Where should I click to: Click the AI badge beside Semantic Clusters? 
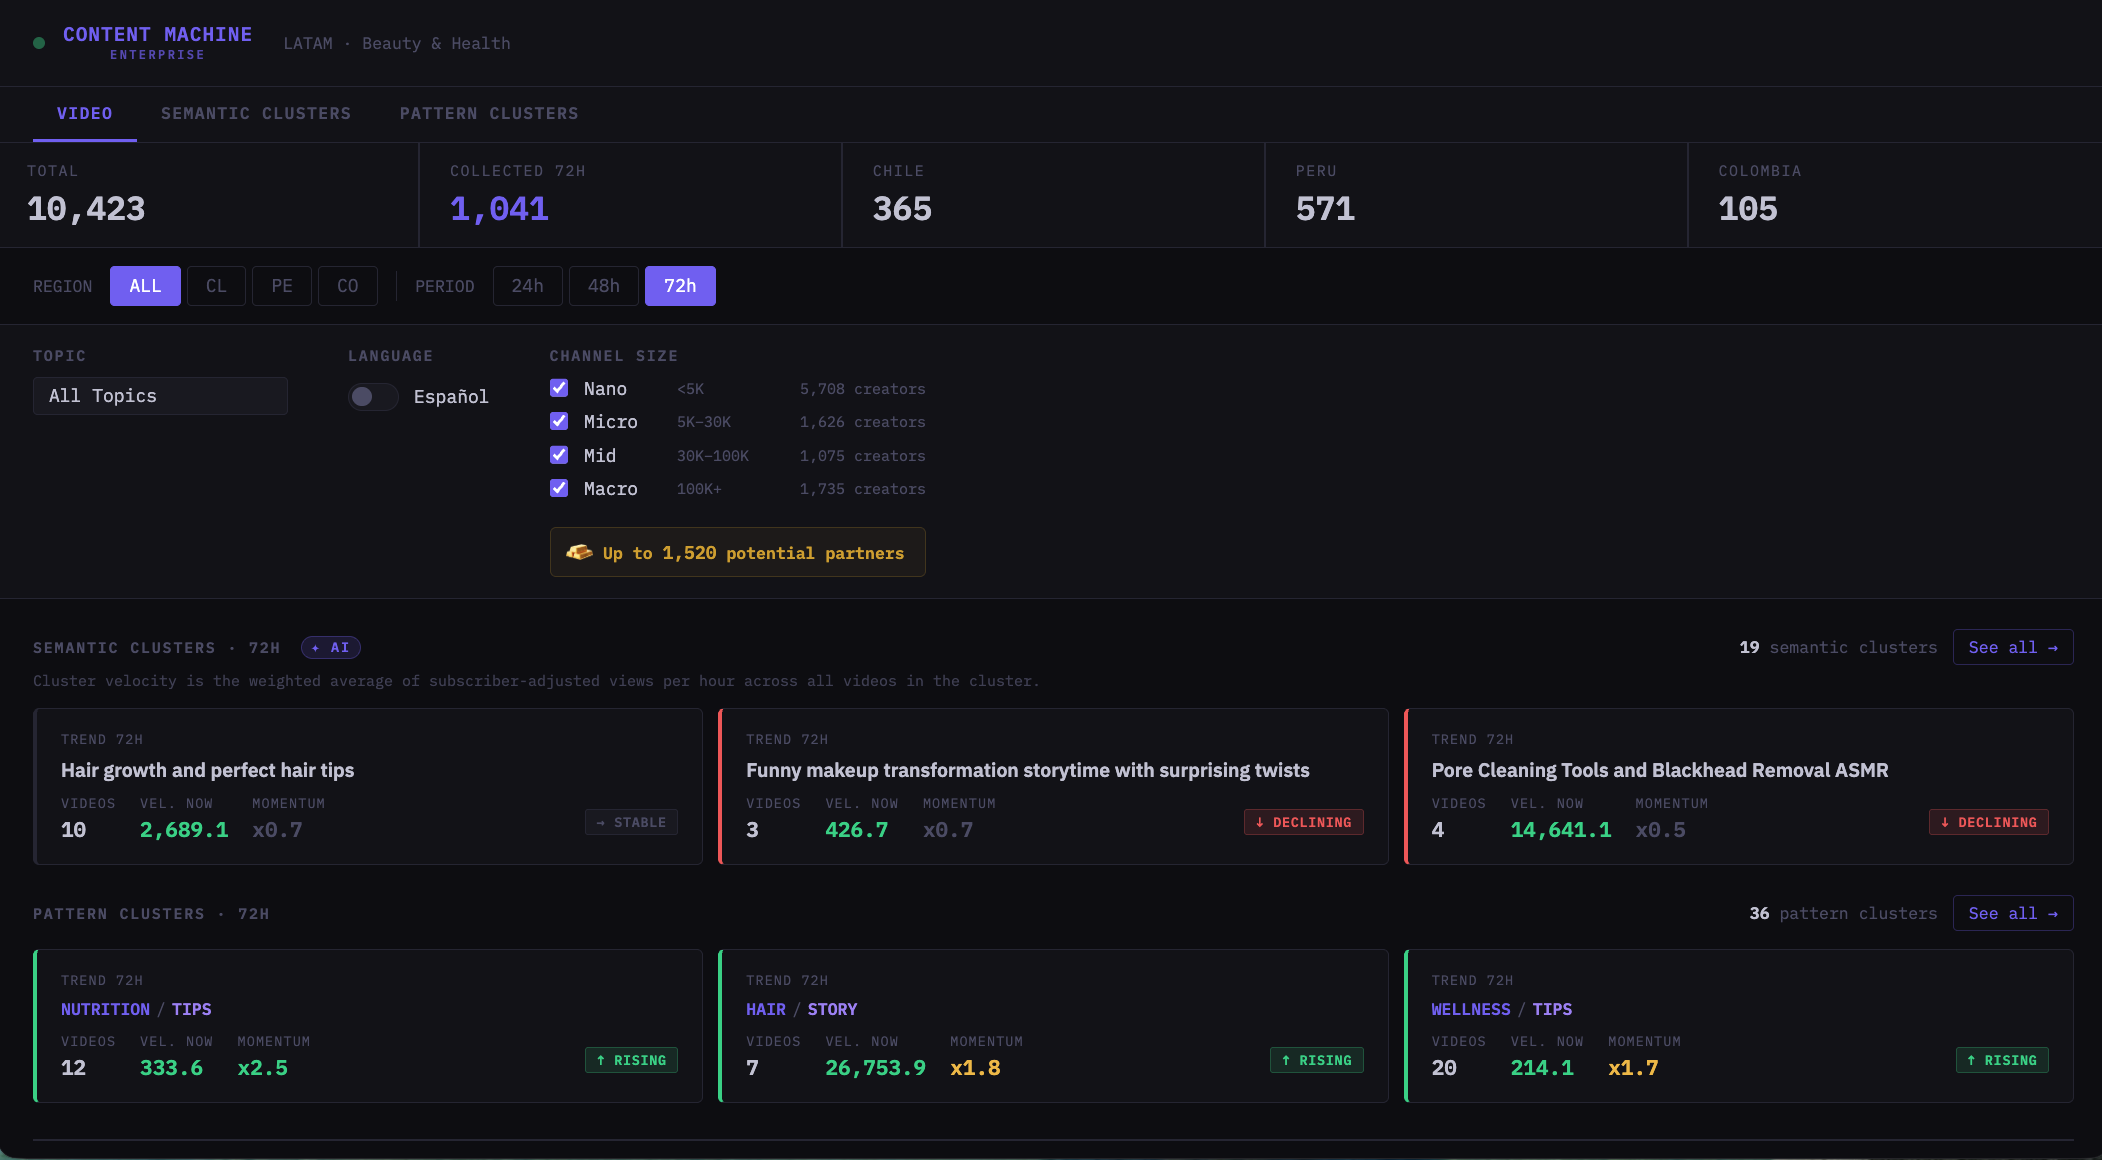(x=331, y=648)
